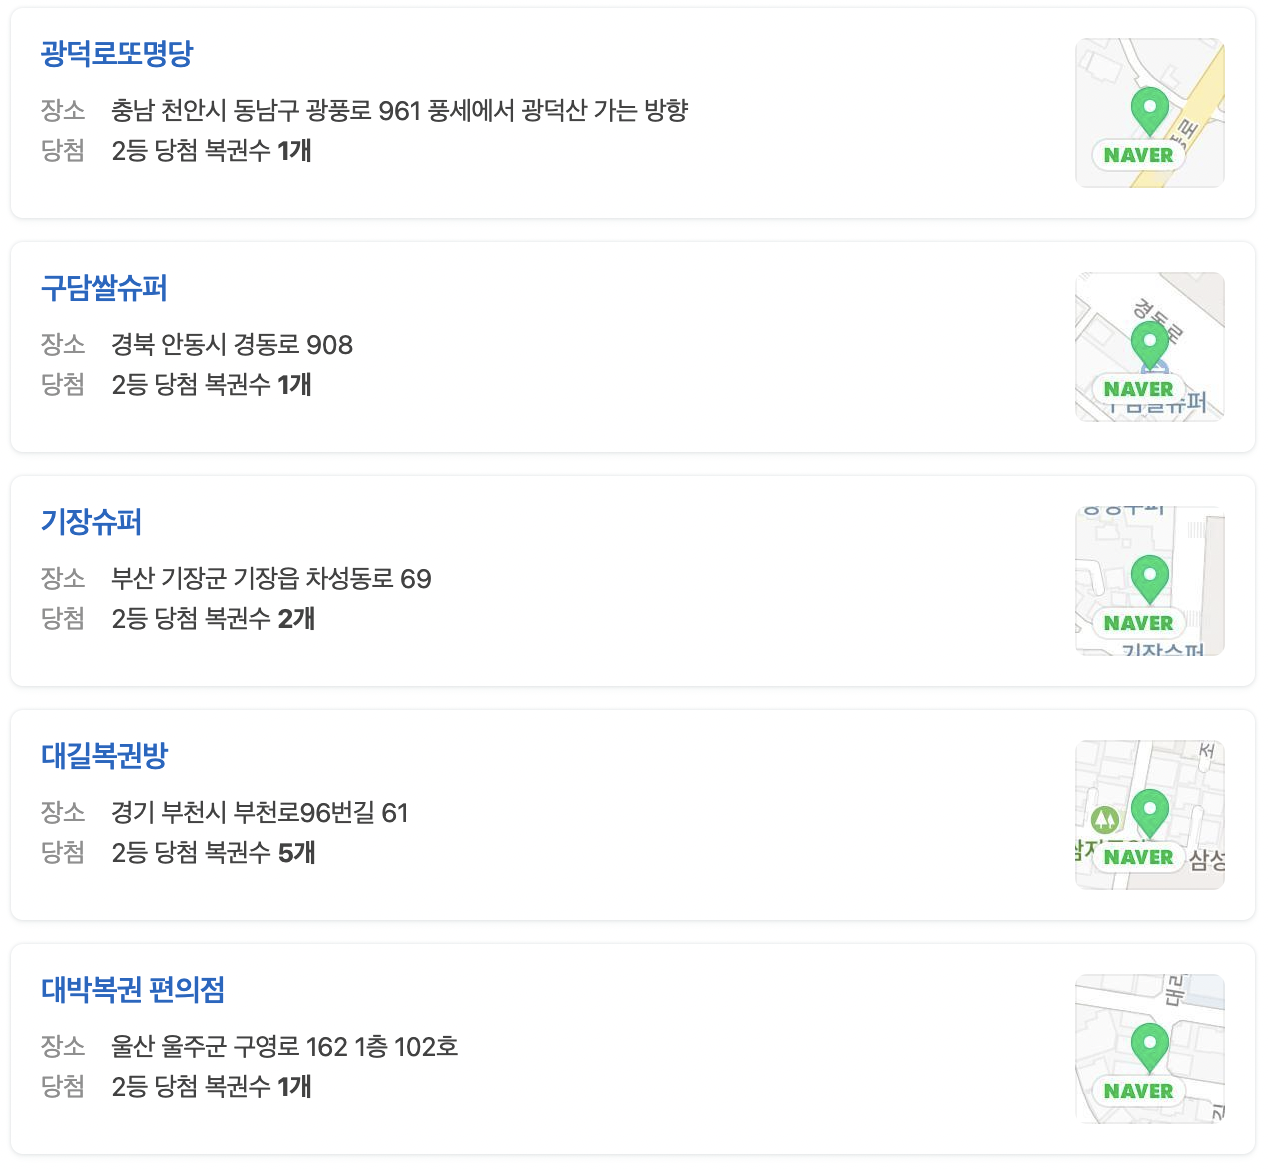Click the NAVER logo on 기장슈퍼 map
The image size is (1268, 1170).
click(x=1139, y=623)
